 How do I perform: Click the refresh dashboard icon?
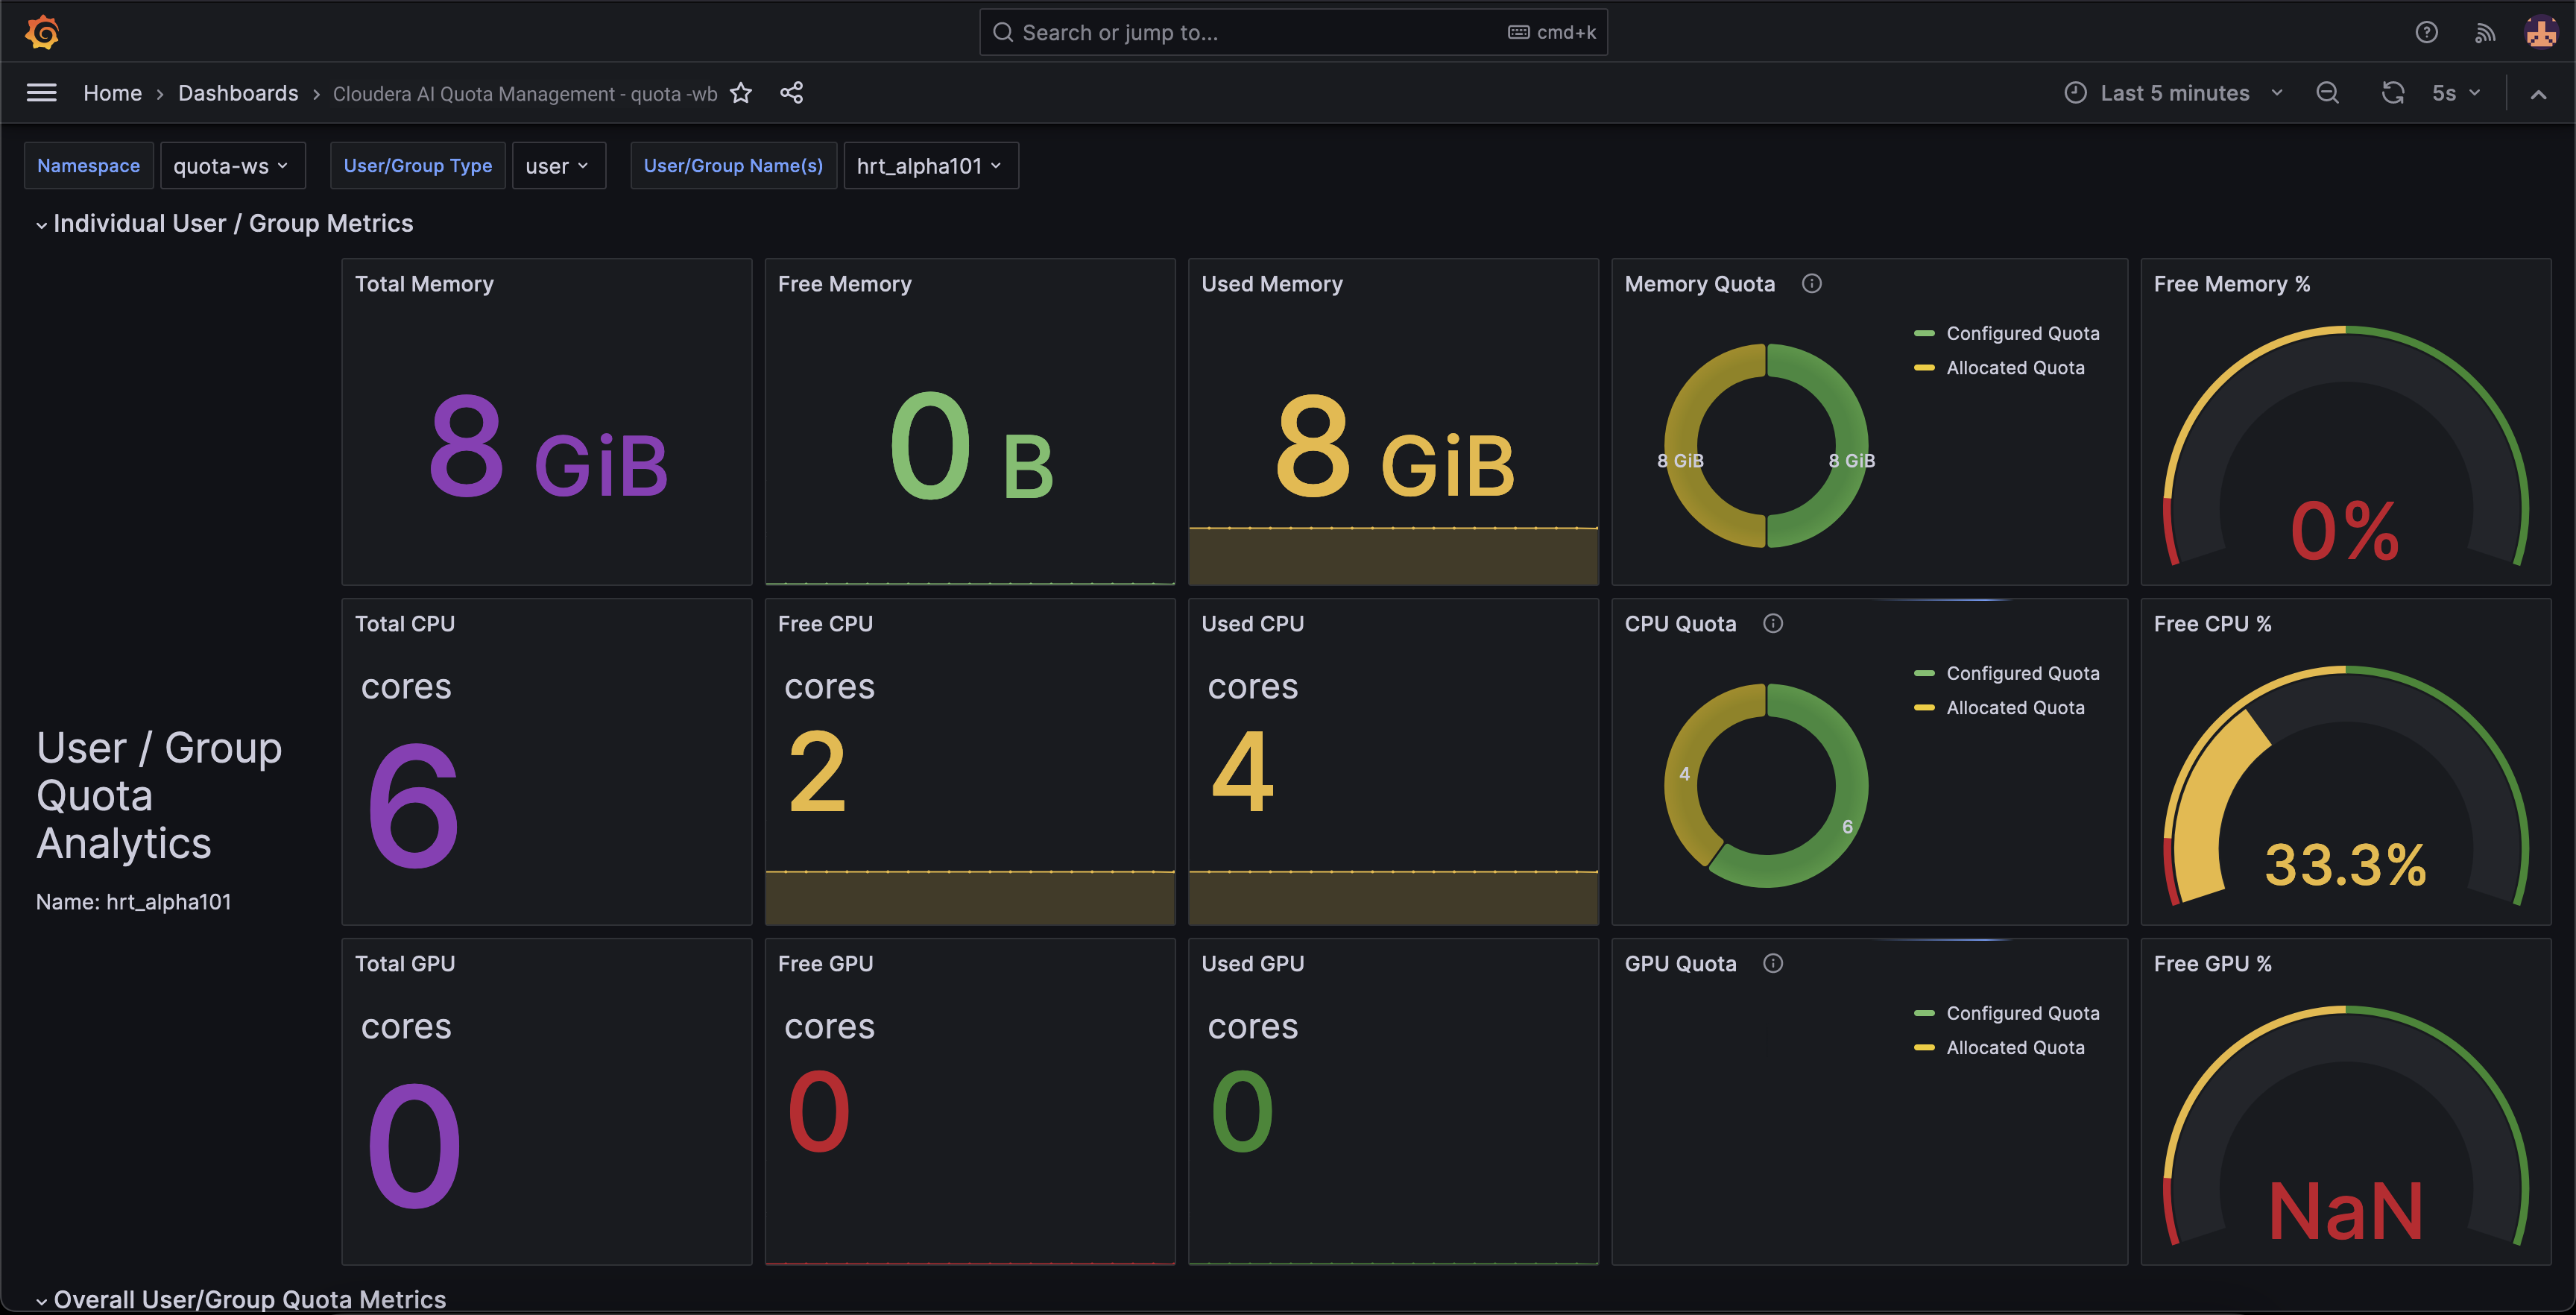click(2392, 93)
